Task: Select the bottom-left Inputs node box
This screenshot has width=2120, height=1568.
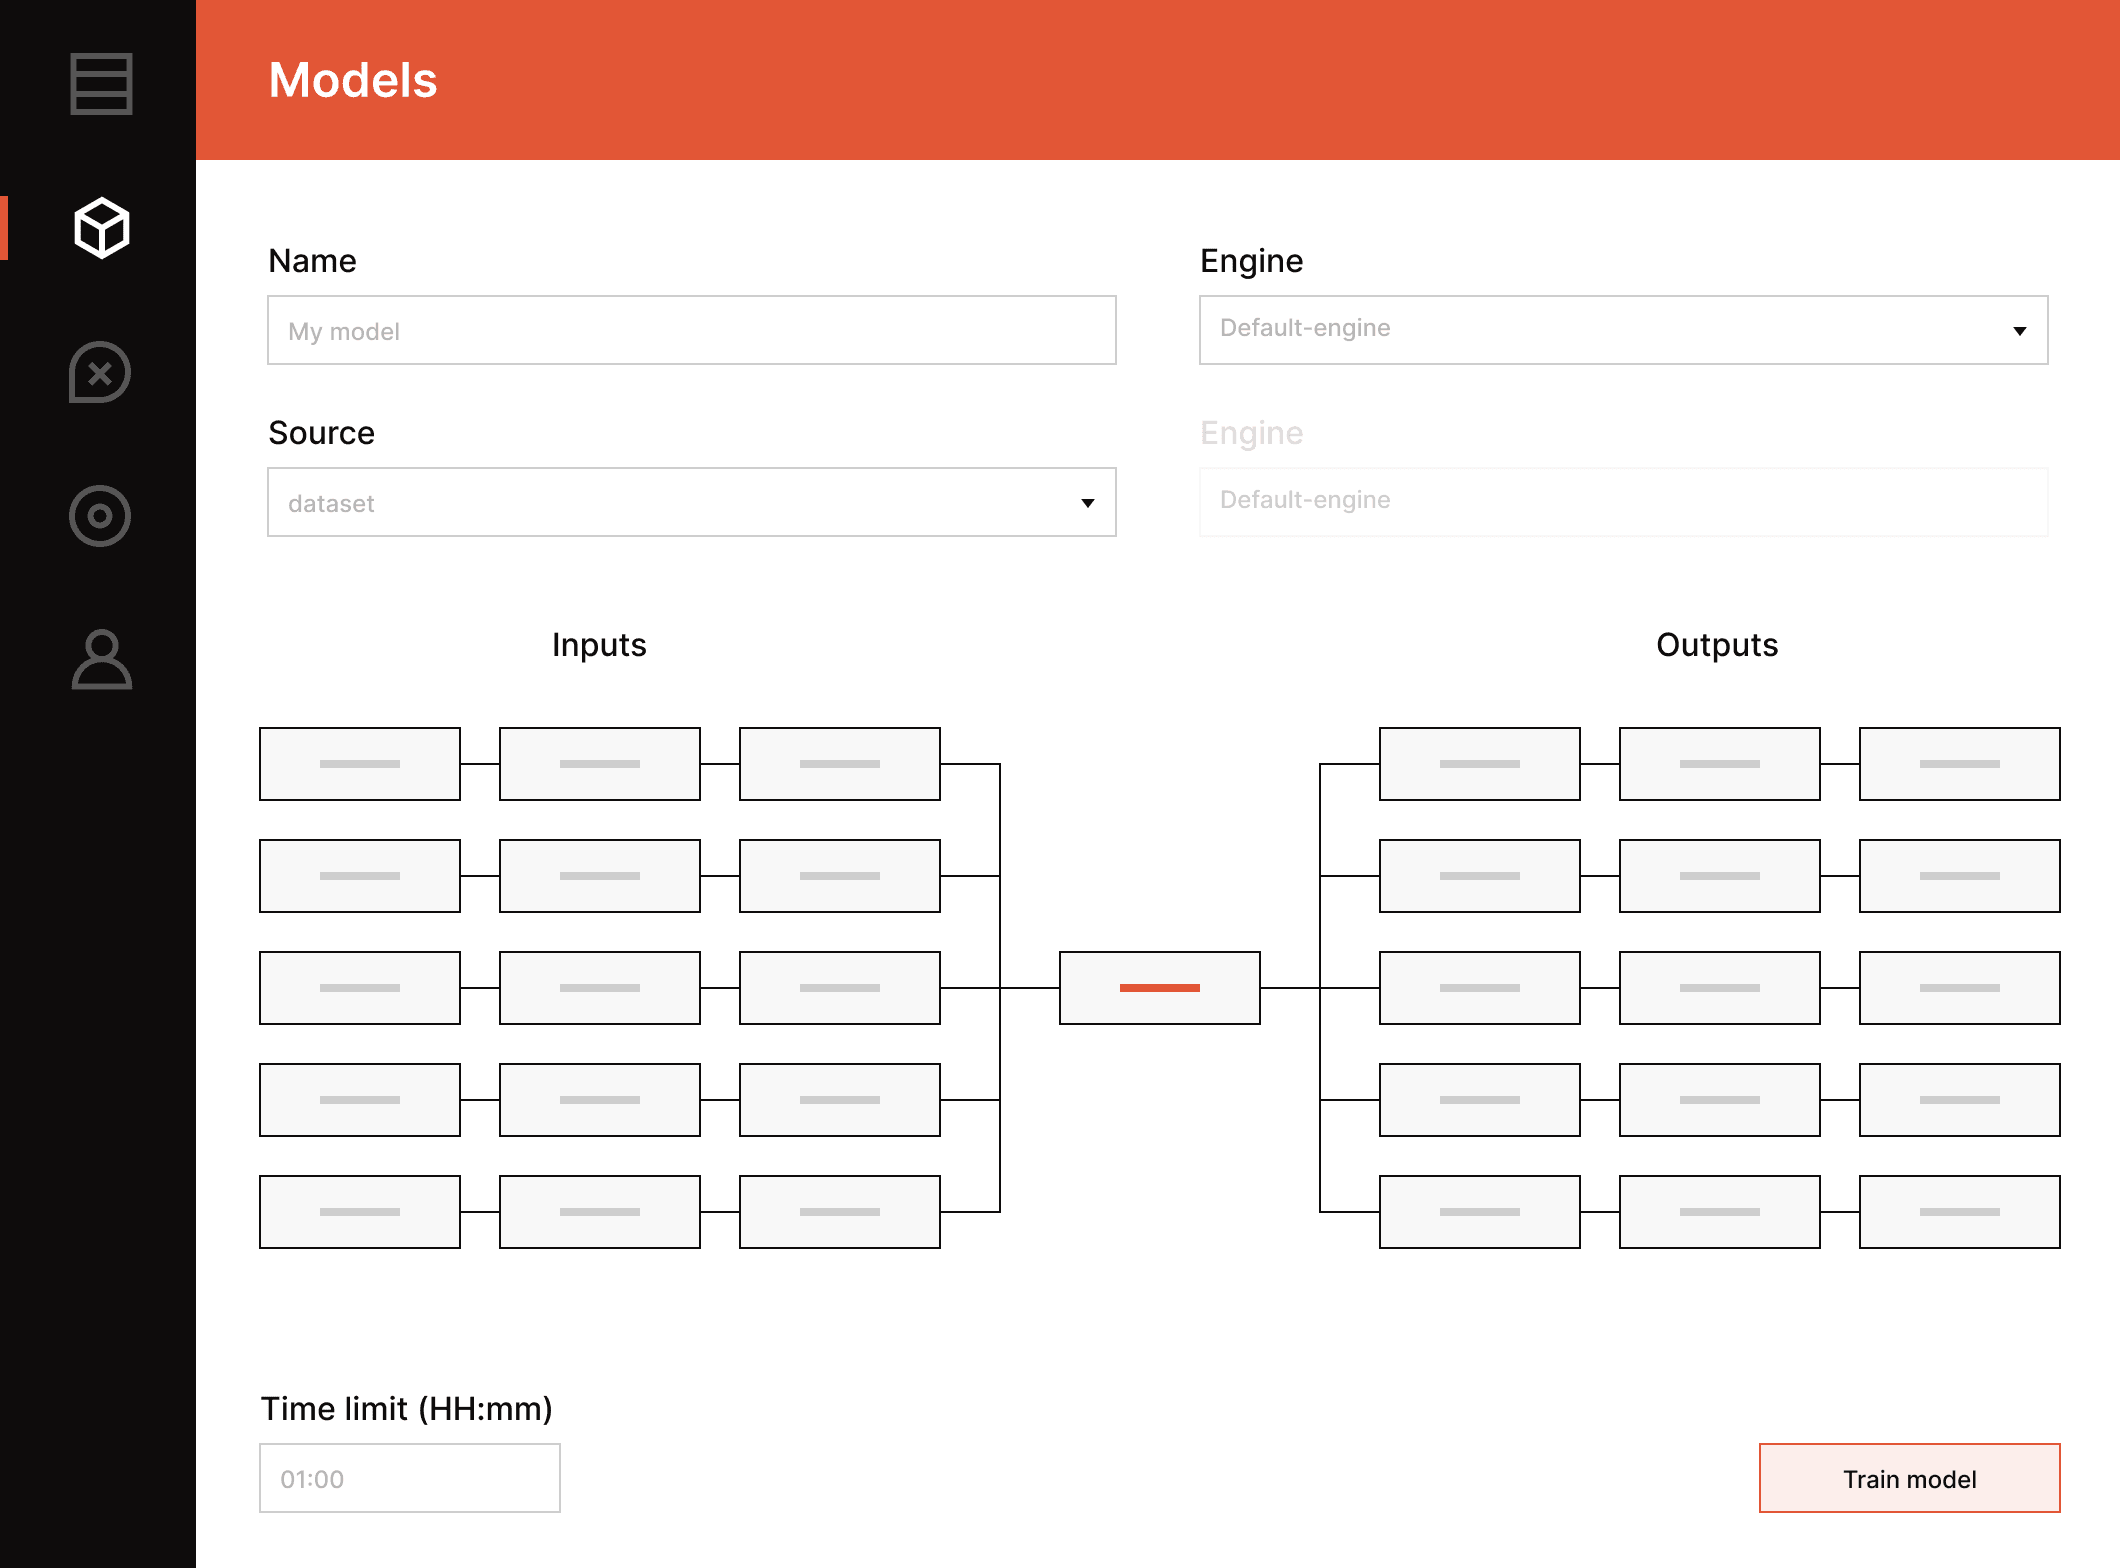Action: (359, 1212)
